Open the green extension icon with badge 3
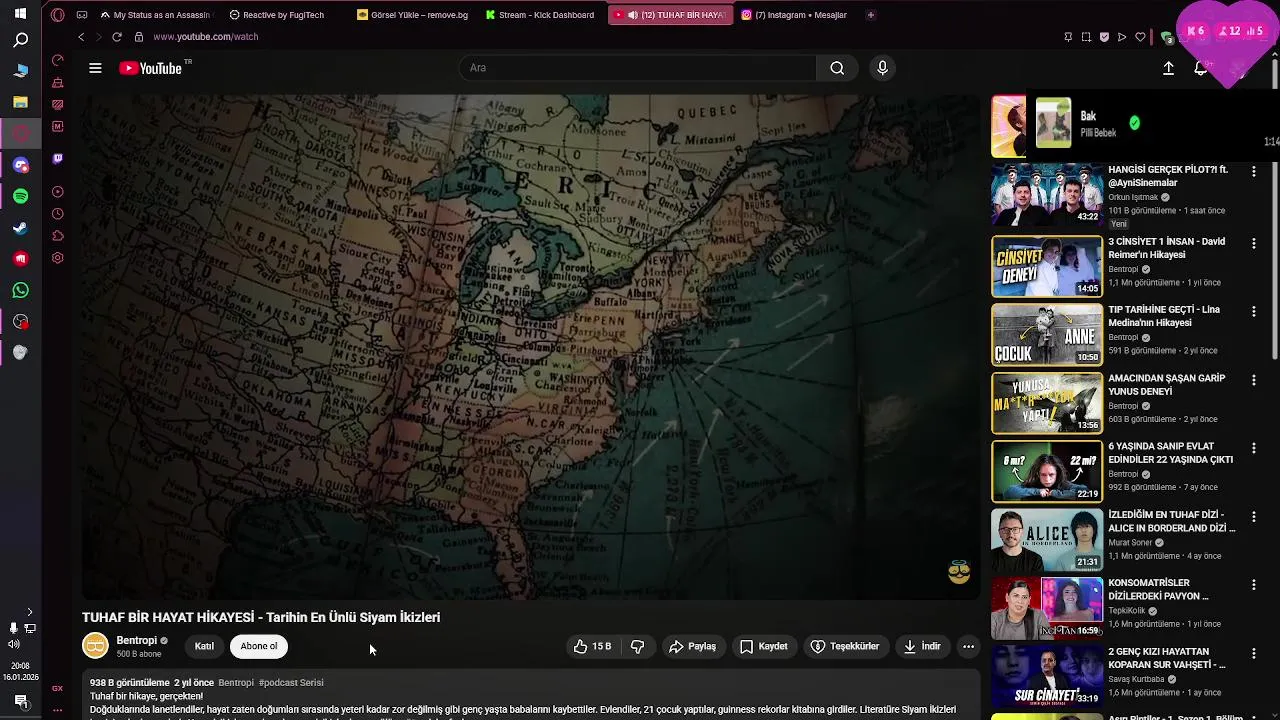This screenshot has height=720, width=1280. (1166, 37)
